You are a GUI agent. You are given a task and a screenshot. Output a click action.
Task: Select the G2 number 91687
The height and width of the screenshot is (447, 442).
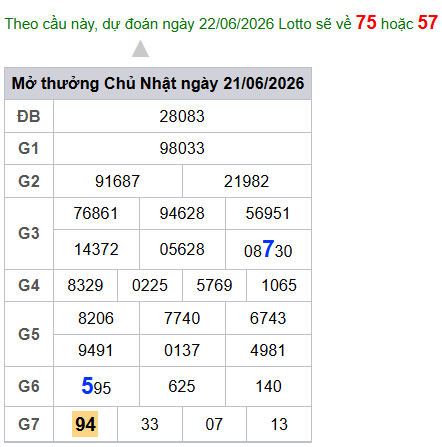[117, 181]
